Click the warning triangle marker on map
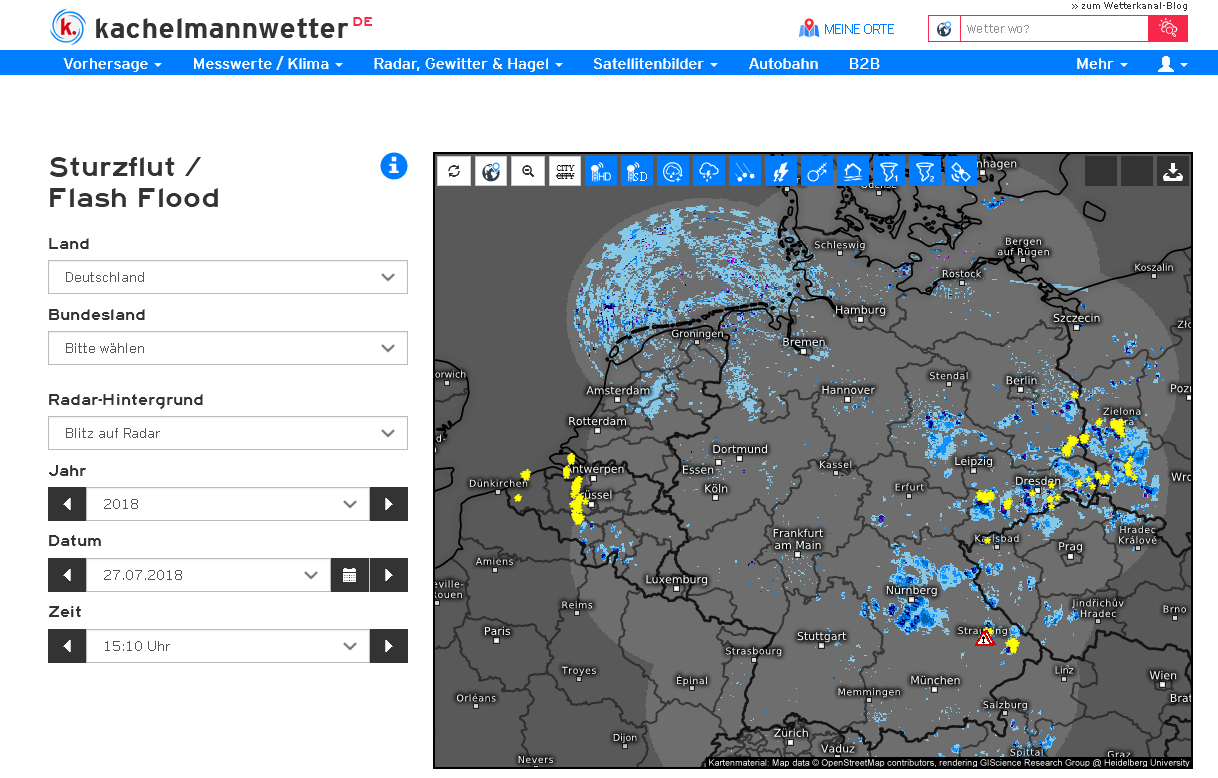Screen dimensions: 1218x778 coord(985,638)
